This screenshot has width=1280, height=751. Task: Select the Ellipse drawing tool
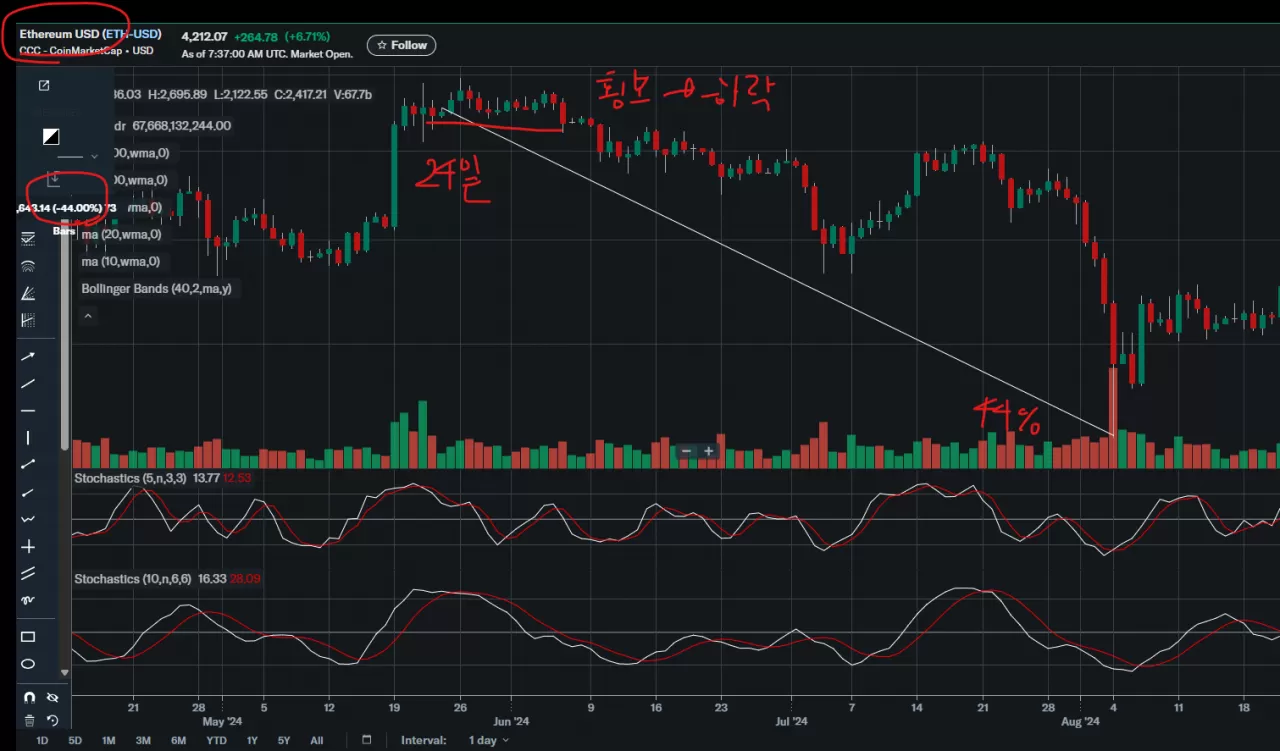[x=28, y=662]
